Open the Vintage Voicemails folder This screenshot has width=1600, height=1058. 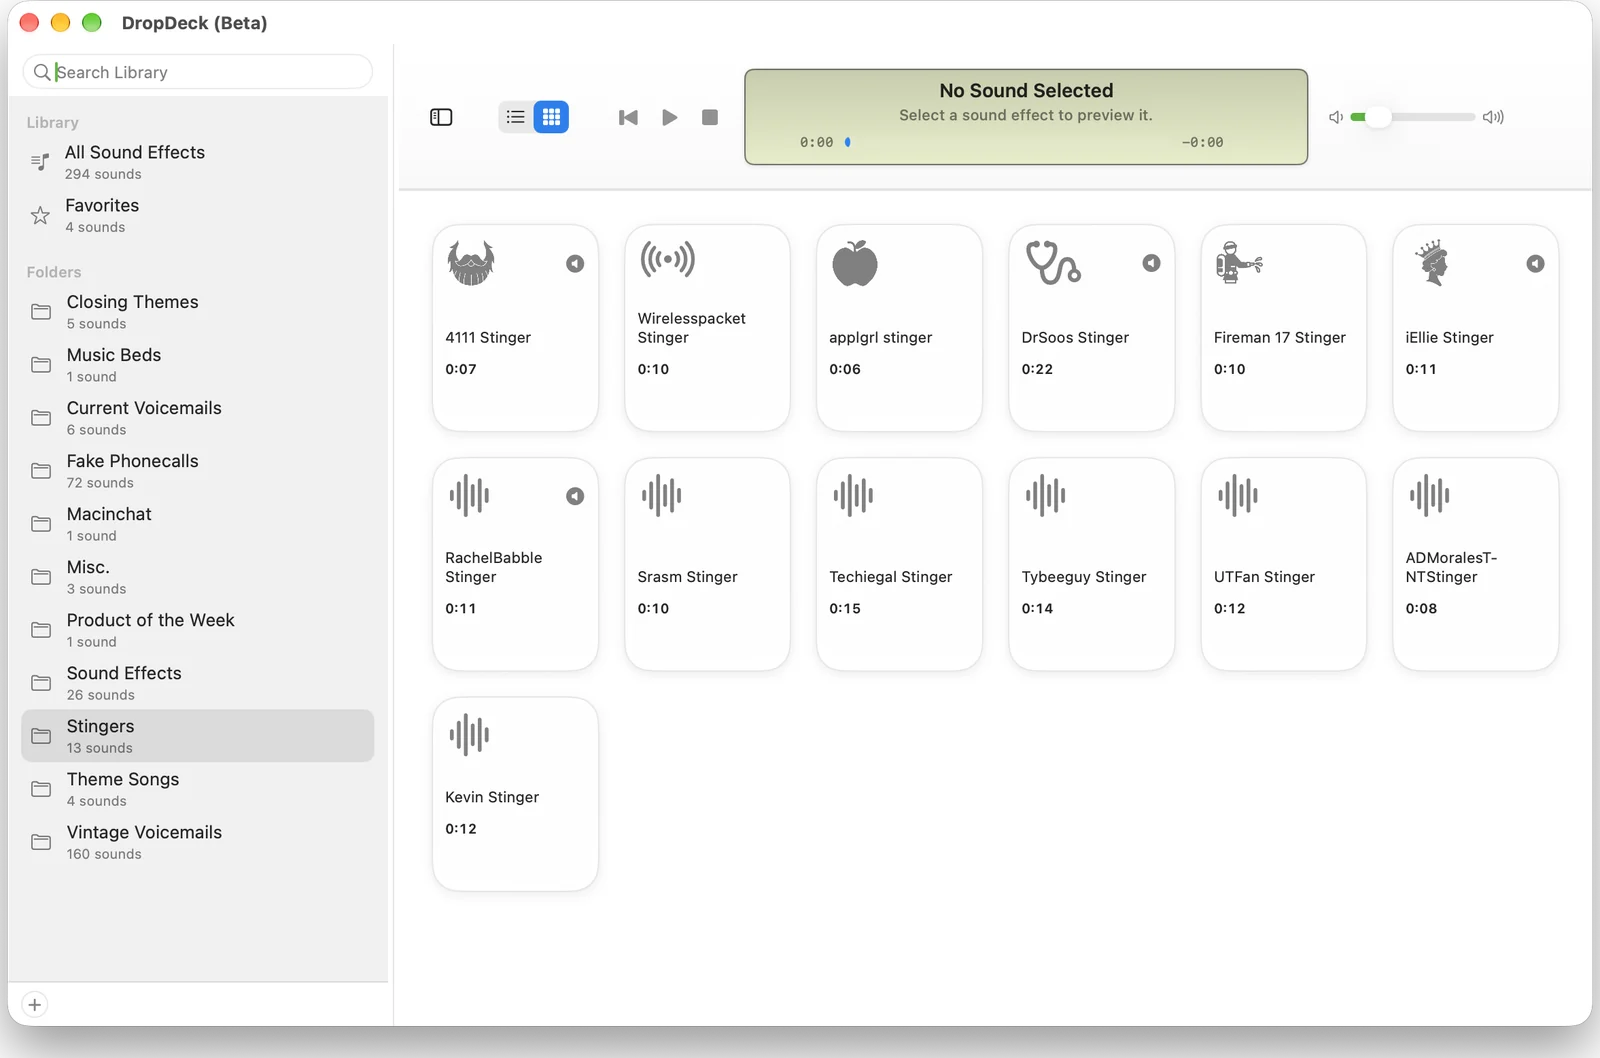click(198, 842)
